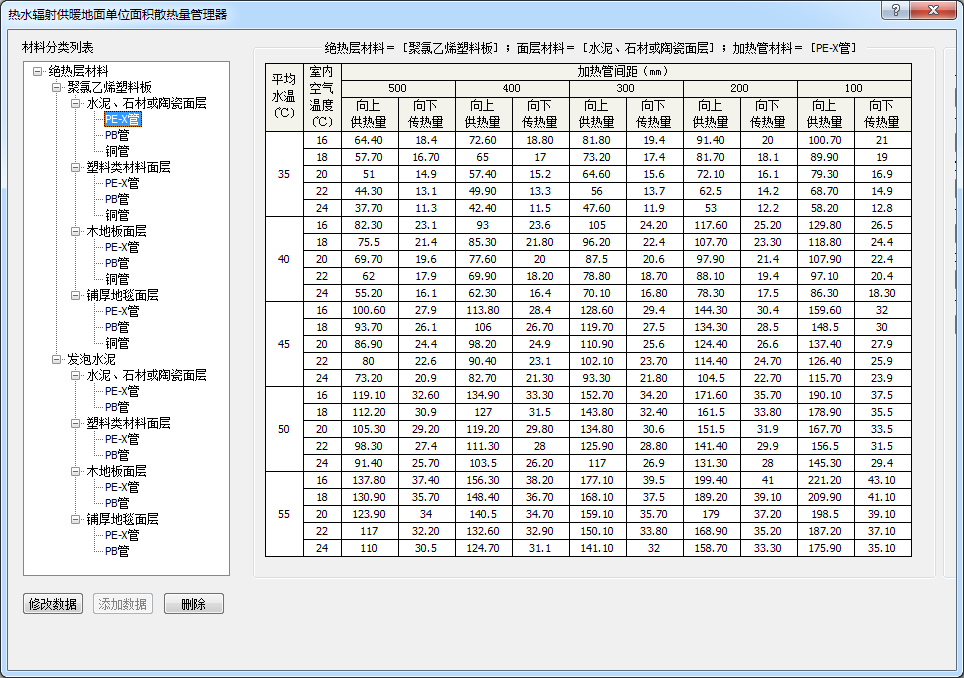The image size is (964, 678).
Task: Collapse the 绝热层材料 root tree node
Action: [x=38, y=71]
